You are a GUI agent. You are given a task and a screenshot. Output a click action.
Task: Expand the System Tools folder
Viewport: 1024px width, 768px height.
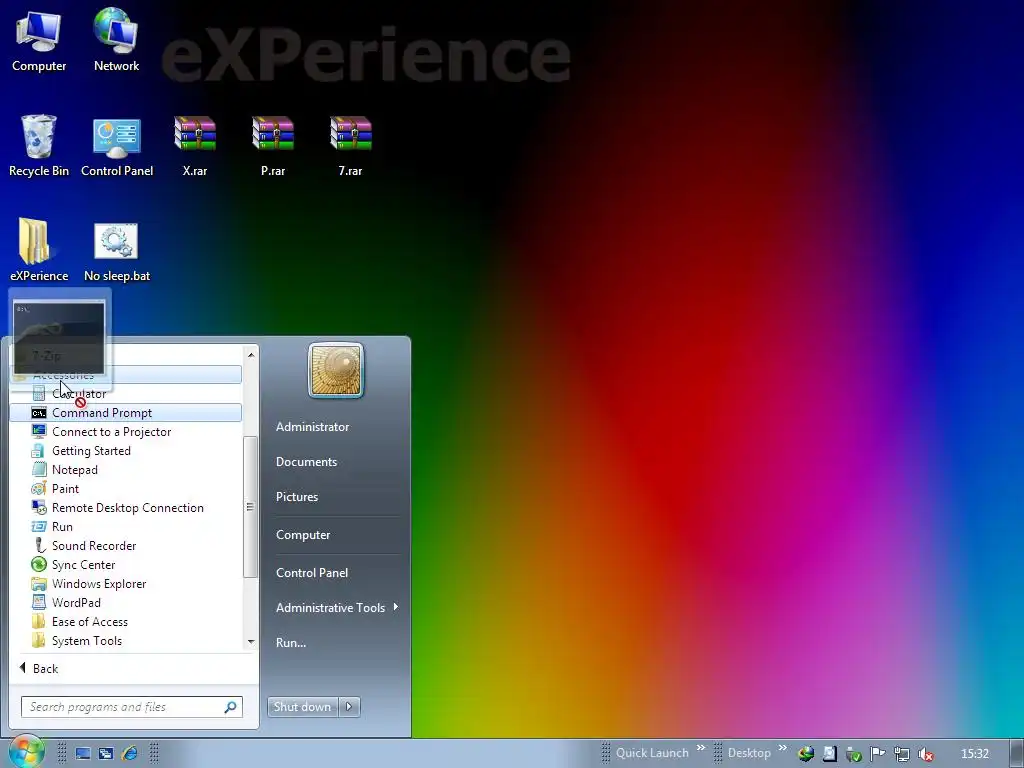[125, 640]
